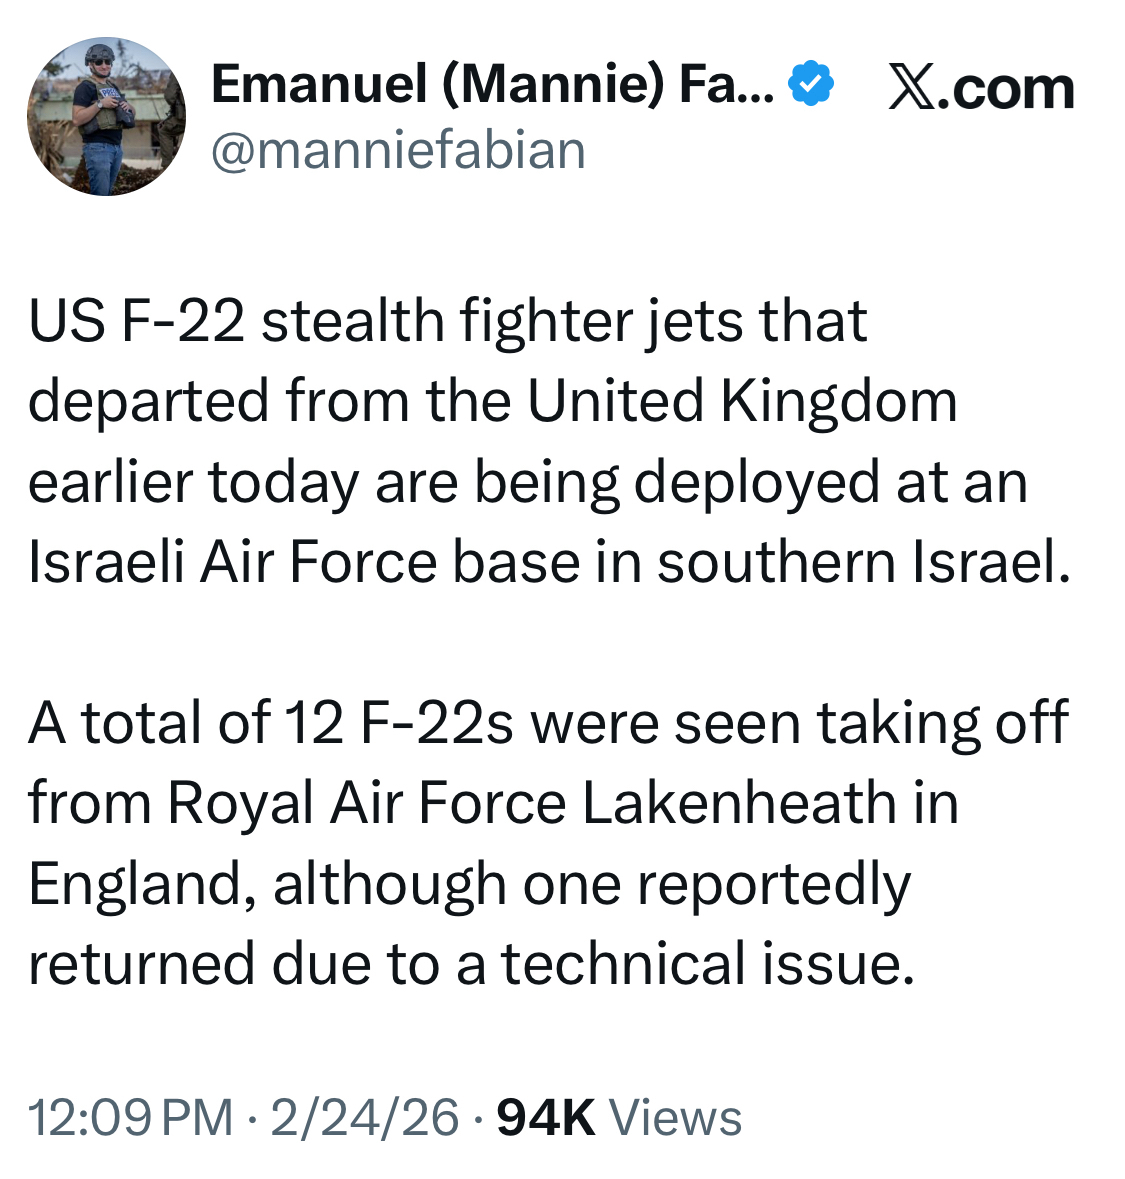The height and width of the screenshot is (1179, 1125).
Task: Open Emanuel Fabian's profile avatar photo
Action: [106, 118]
